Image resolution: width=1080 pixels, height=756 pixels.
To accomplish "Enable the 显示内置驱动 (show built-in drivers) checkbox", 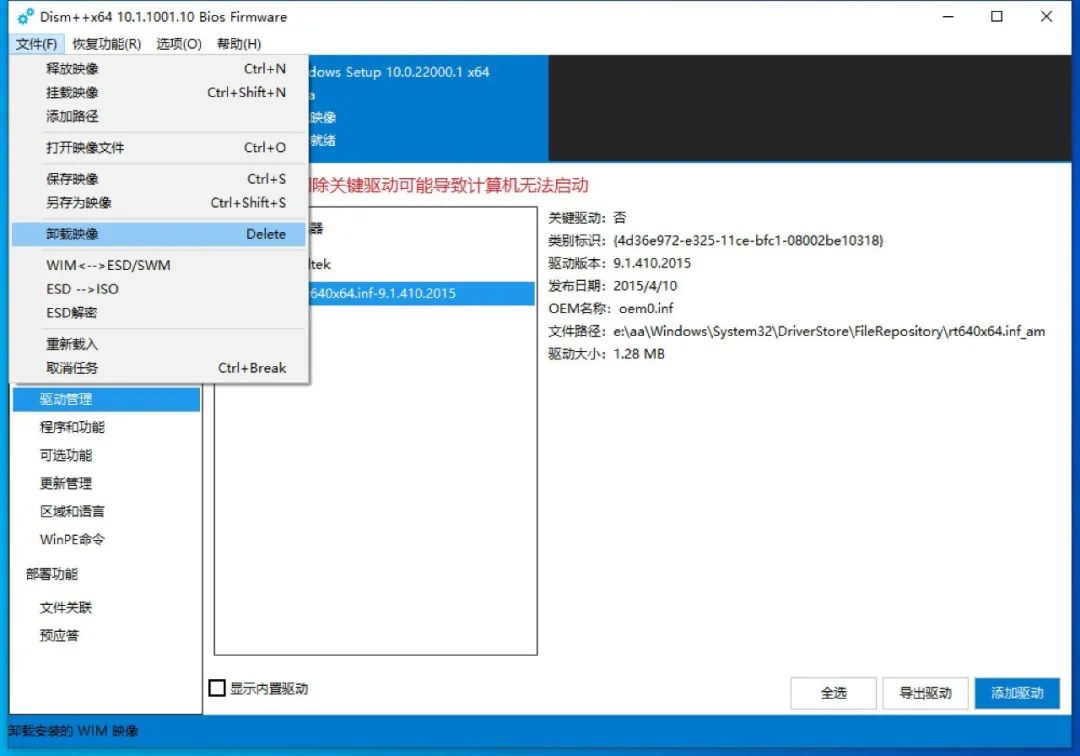I will pyautogui.click(x=216, y=689).
